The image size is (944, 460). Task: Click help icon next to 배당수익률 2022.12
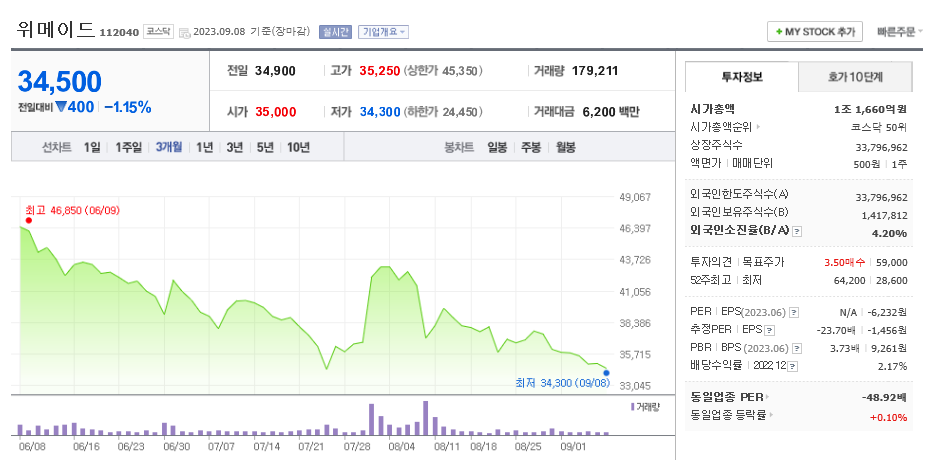tap(793, 366)
